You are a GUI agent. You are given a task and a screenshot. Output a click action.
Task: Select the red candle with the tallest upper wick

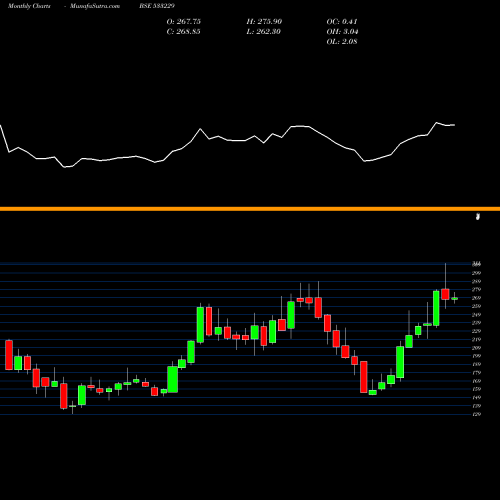click(x=445, y=294)
